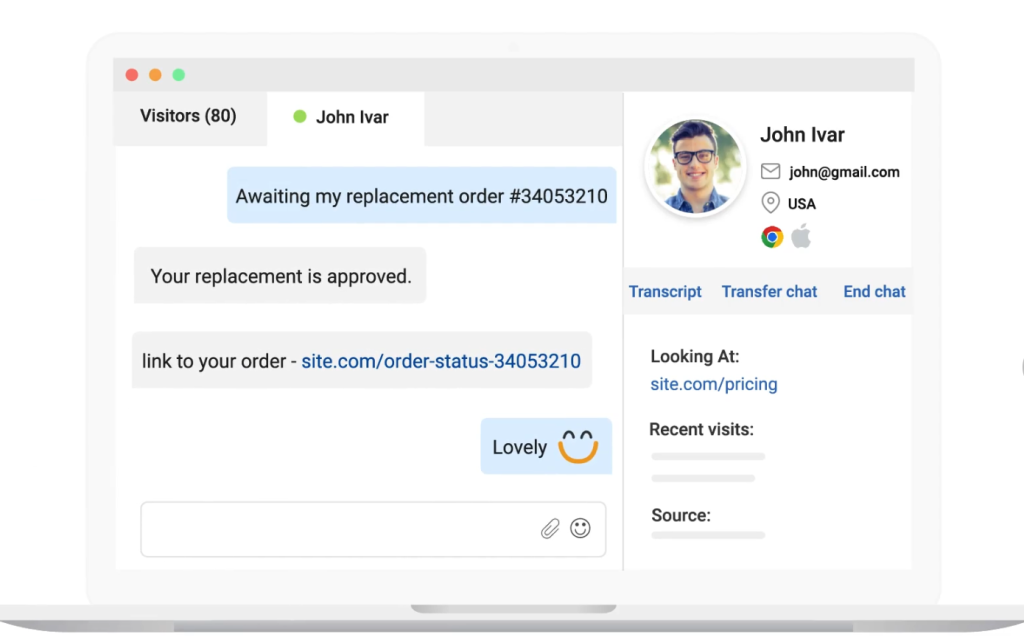The image size is (1024, 637).
Task: Click the paperclip attachment icon
Action: tap(550, 529)
